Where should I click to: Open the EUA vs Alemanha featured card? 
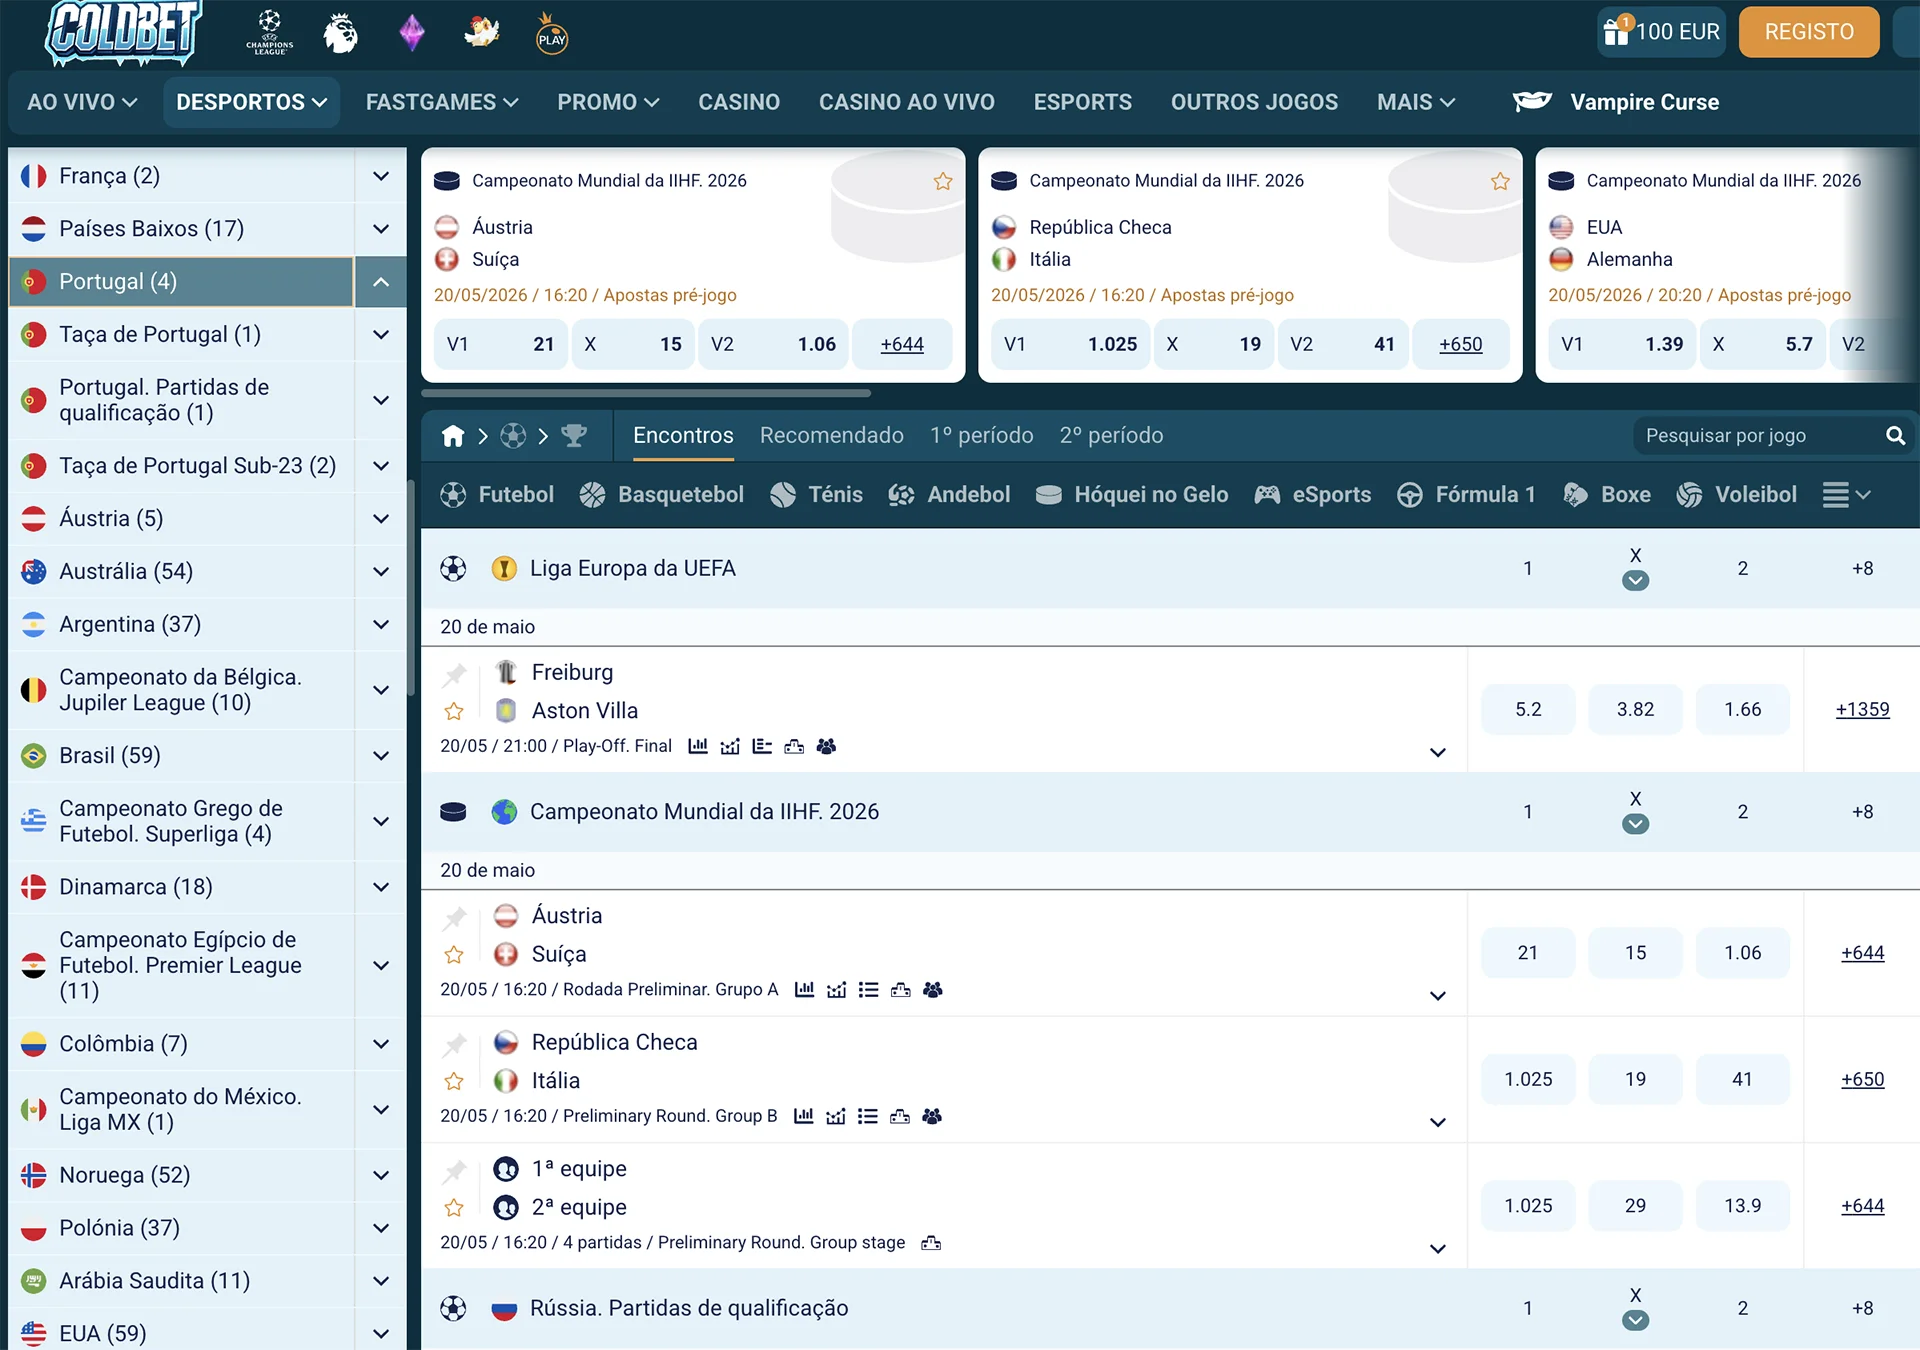(1727, 265)
